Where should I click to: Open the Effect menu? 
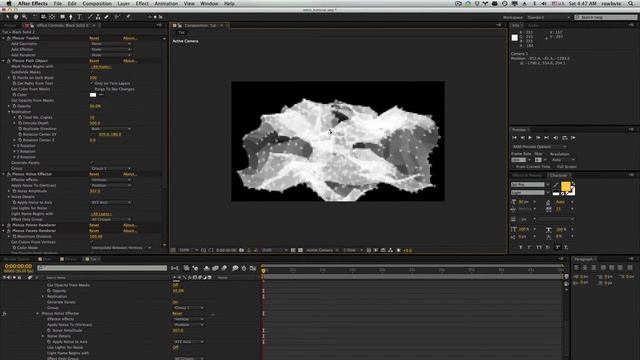point(142,3)
